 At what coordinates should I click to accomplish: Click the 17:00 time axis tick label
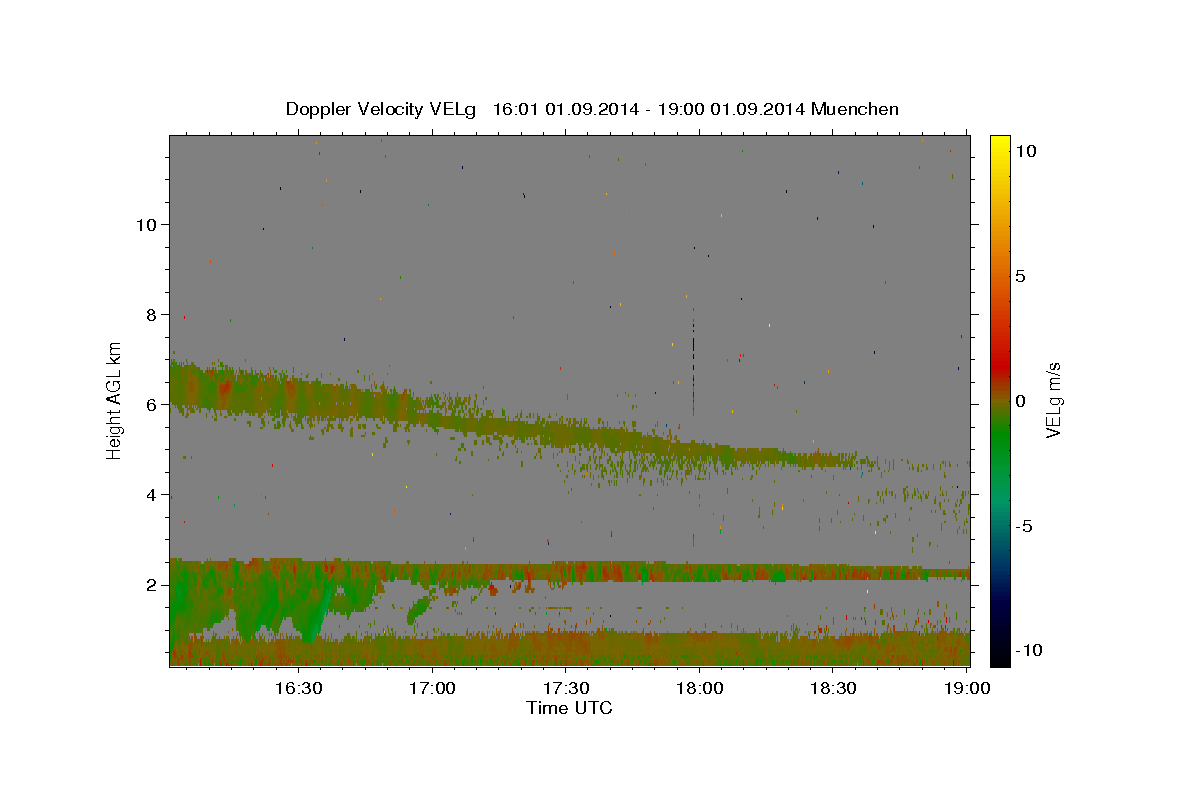click(432, 689)
